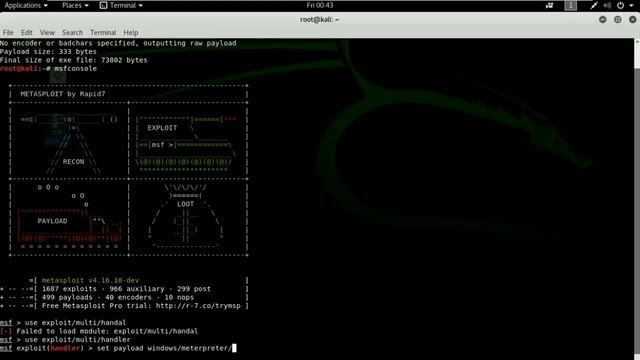Click 'No encoder or badchars specified' line
Screen dimensions: 640x360
[x=118, y=43]
